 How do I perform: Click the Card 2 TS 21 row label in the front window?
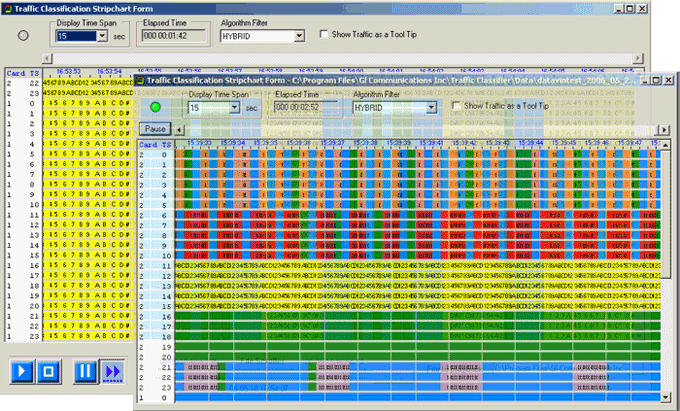156,367
